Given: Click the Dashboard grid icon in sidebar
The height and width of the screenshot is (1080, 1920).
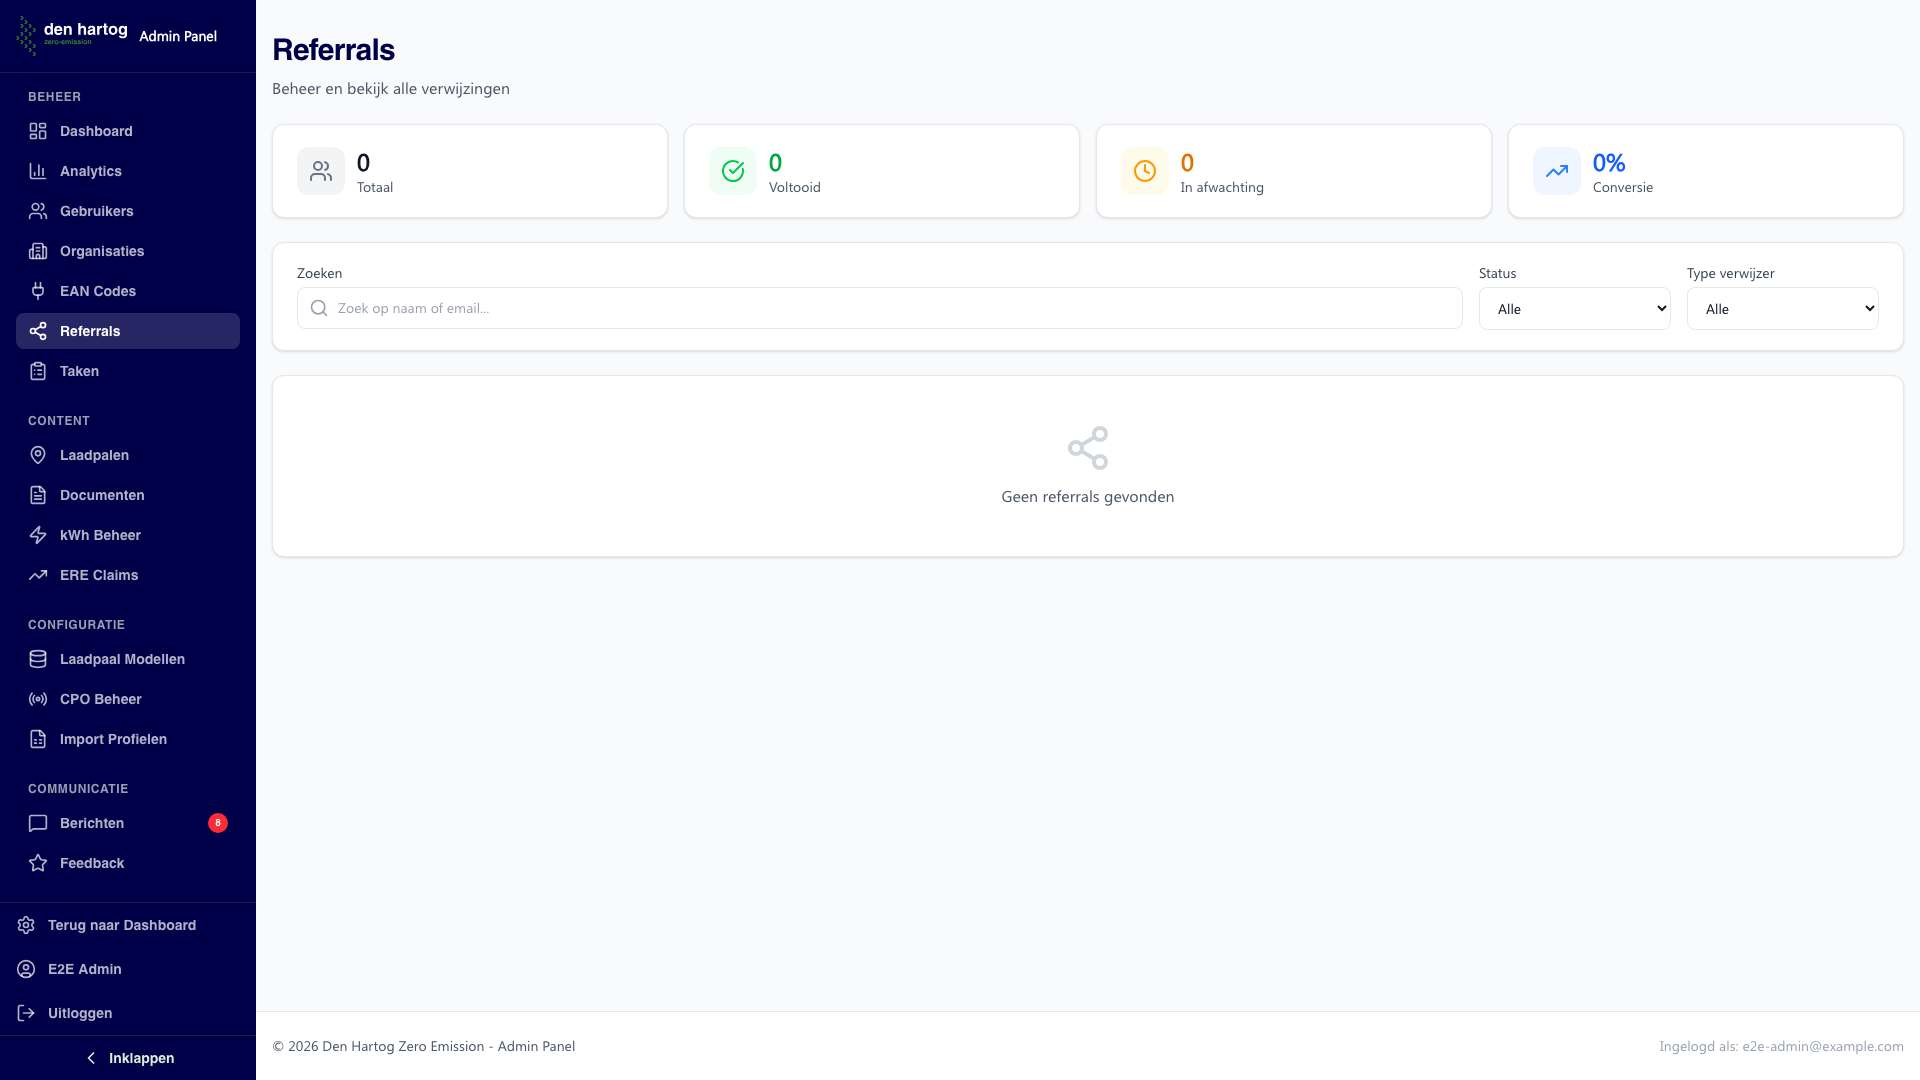Looking at the screenshot, I should pos(38,131).
